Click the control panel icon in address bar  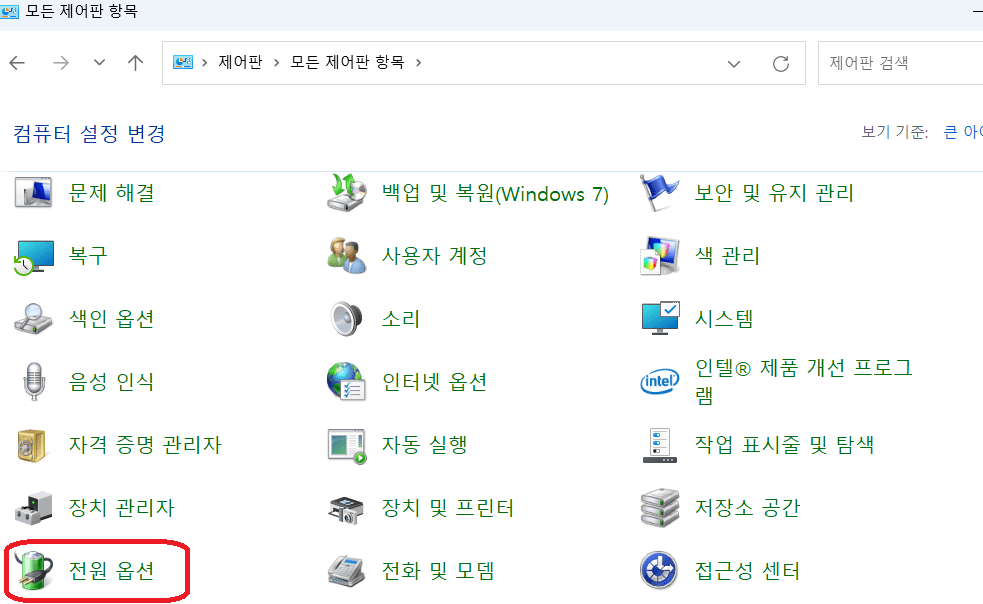(183, 63)
